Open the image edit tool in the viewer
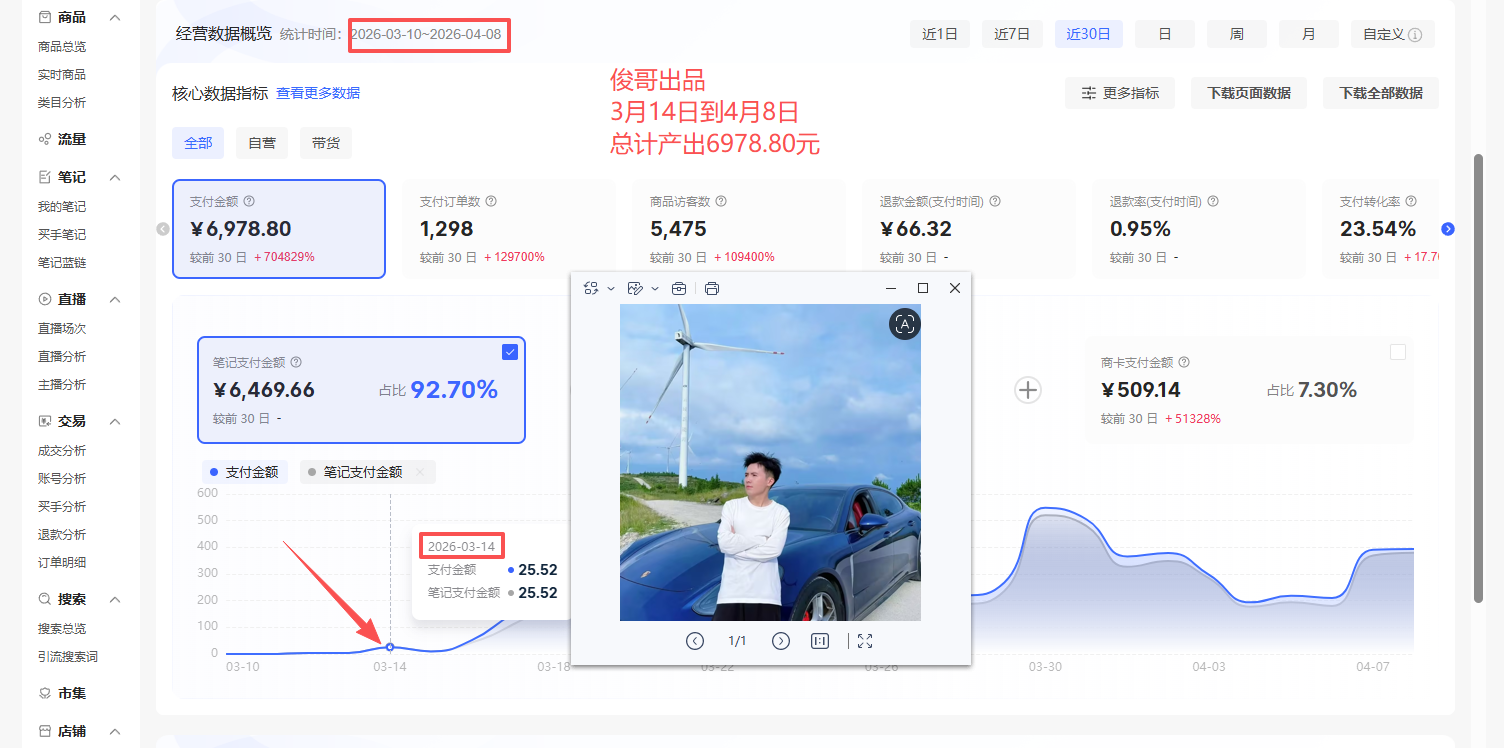 pos(636,288)
